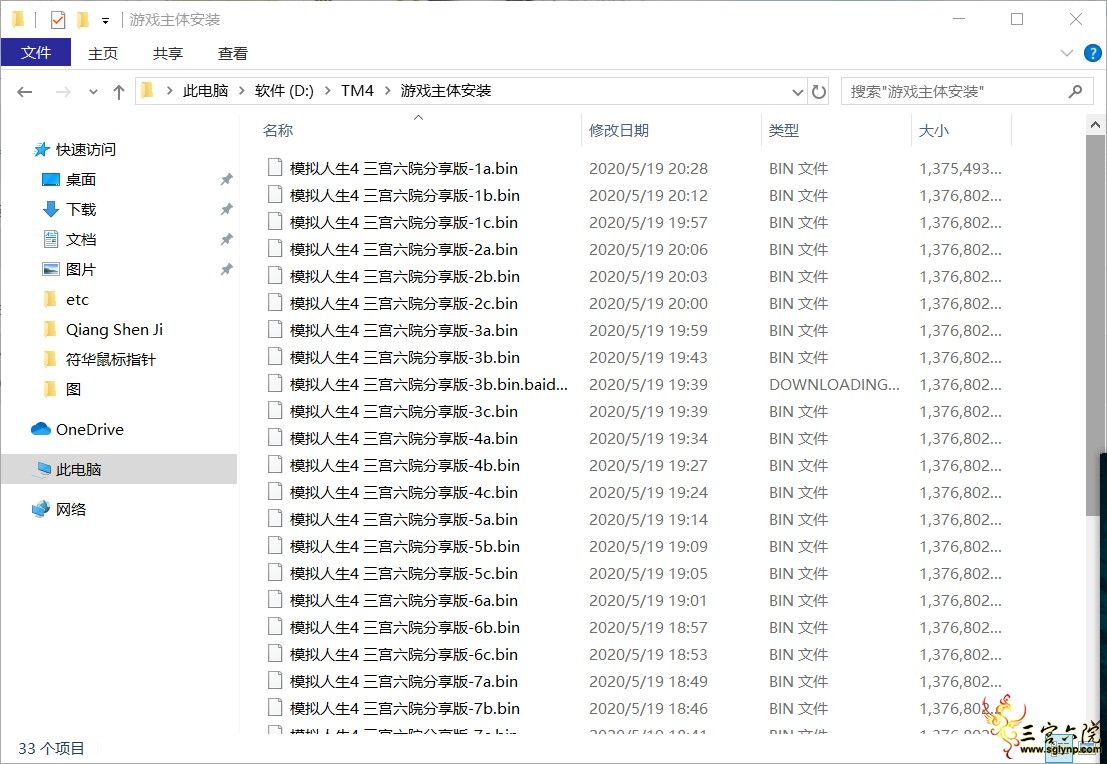Open the etc folder in navigation pane
This screenshot has height=764, width=1107.
point(77,299)
